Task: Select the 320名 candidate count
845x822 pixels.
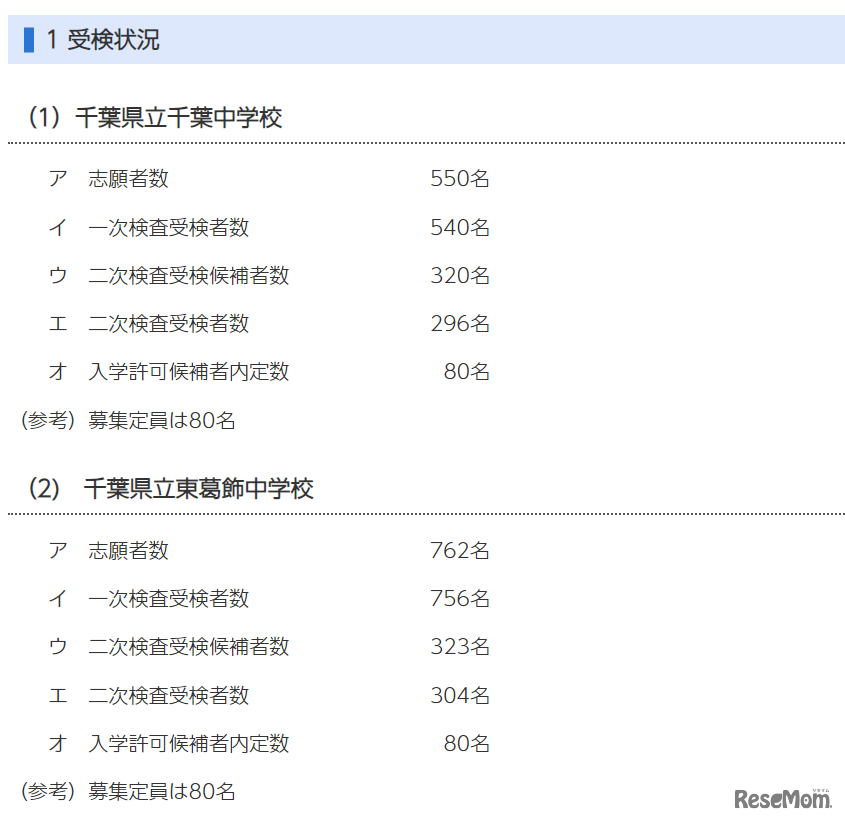Action: [460, 276]
